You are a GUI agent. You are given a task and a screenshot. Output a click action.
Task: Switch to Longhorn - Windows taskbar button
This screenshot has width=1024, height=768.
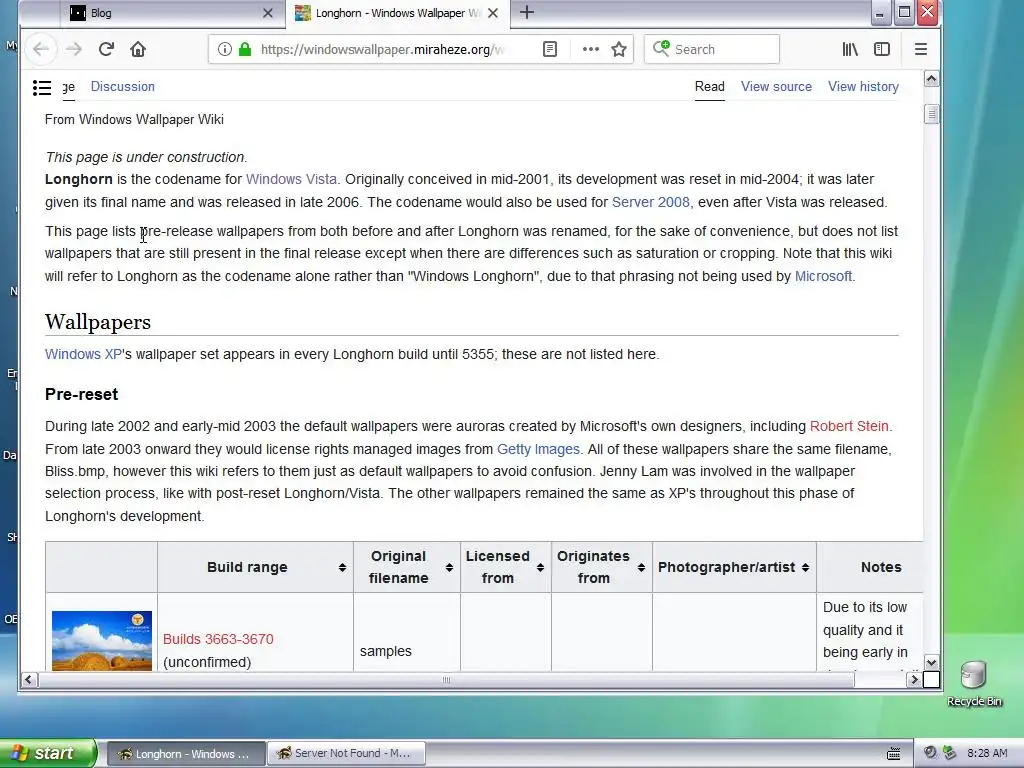186,754
